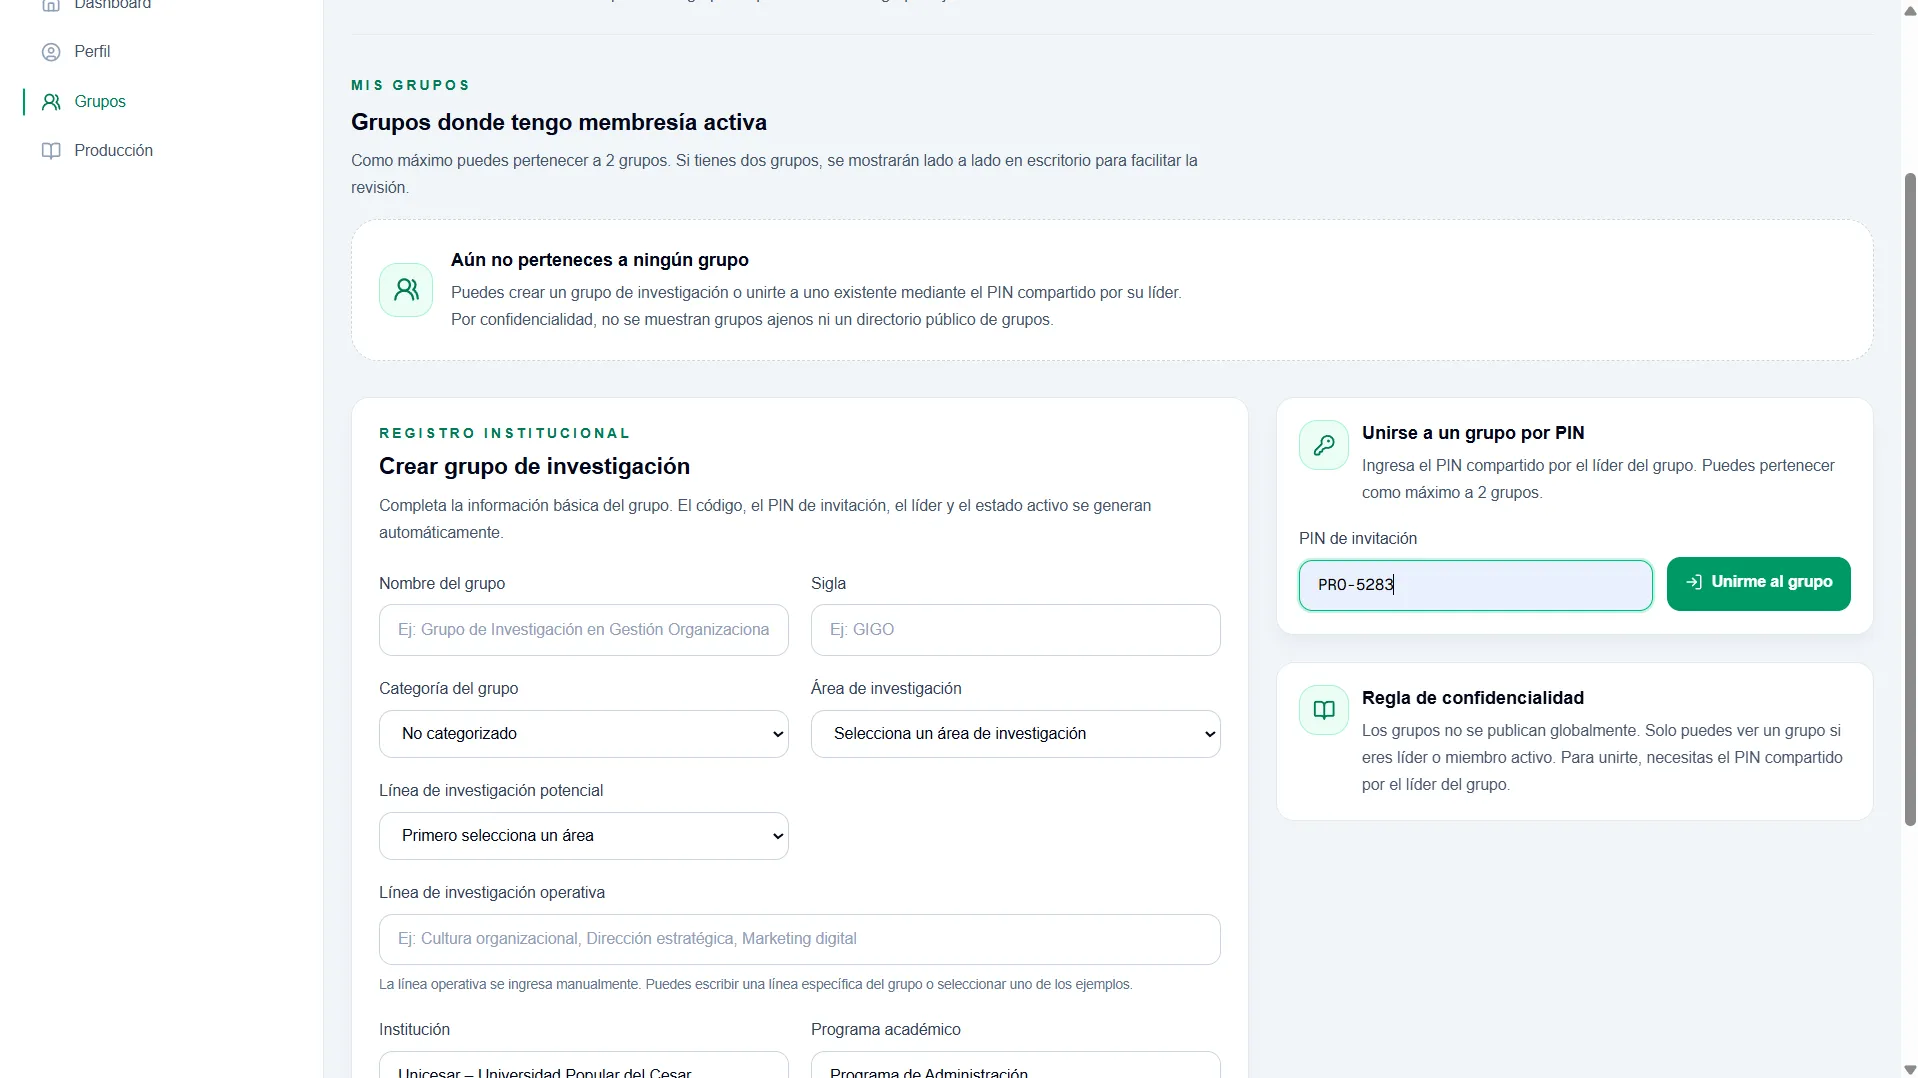Screen dimensions: 1918x1078
Task: Click the 'PIN de invitación' label
Action: pyautogui.click(x=1358, y=539)
